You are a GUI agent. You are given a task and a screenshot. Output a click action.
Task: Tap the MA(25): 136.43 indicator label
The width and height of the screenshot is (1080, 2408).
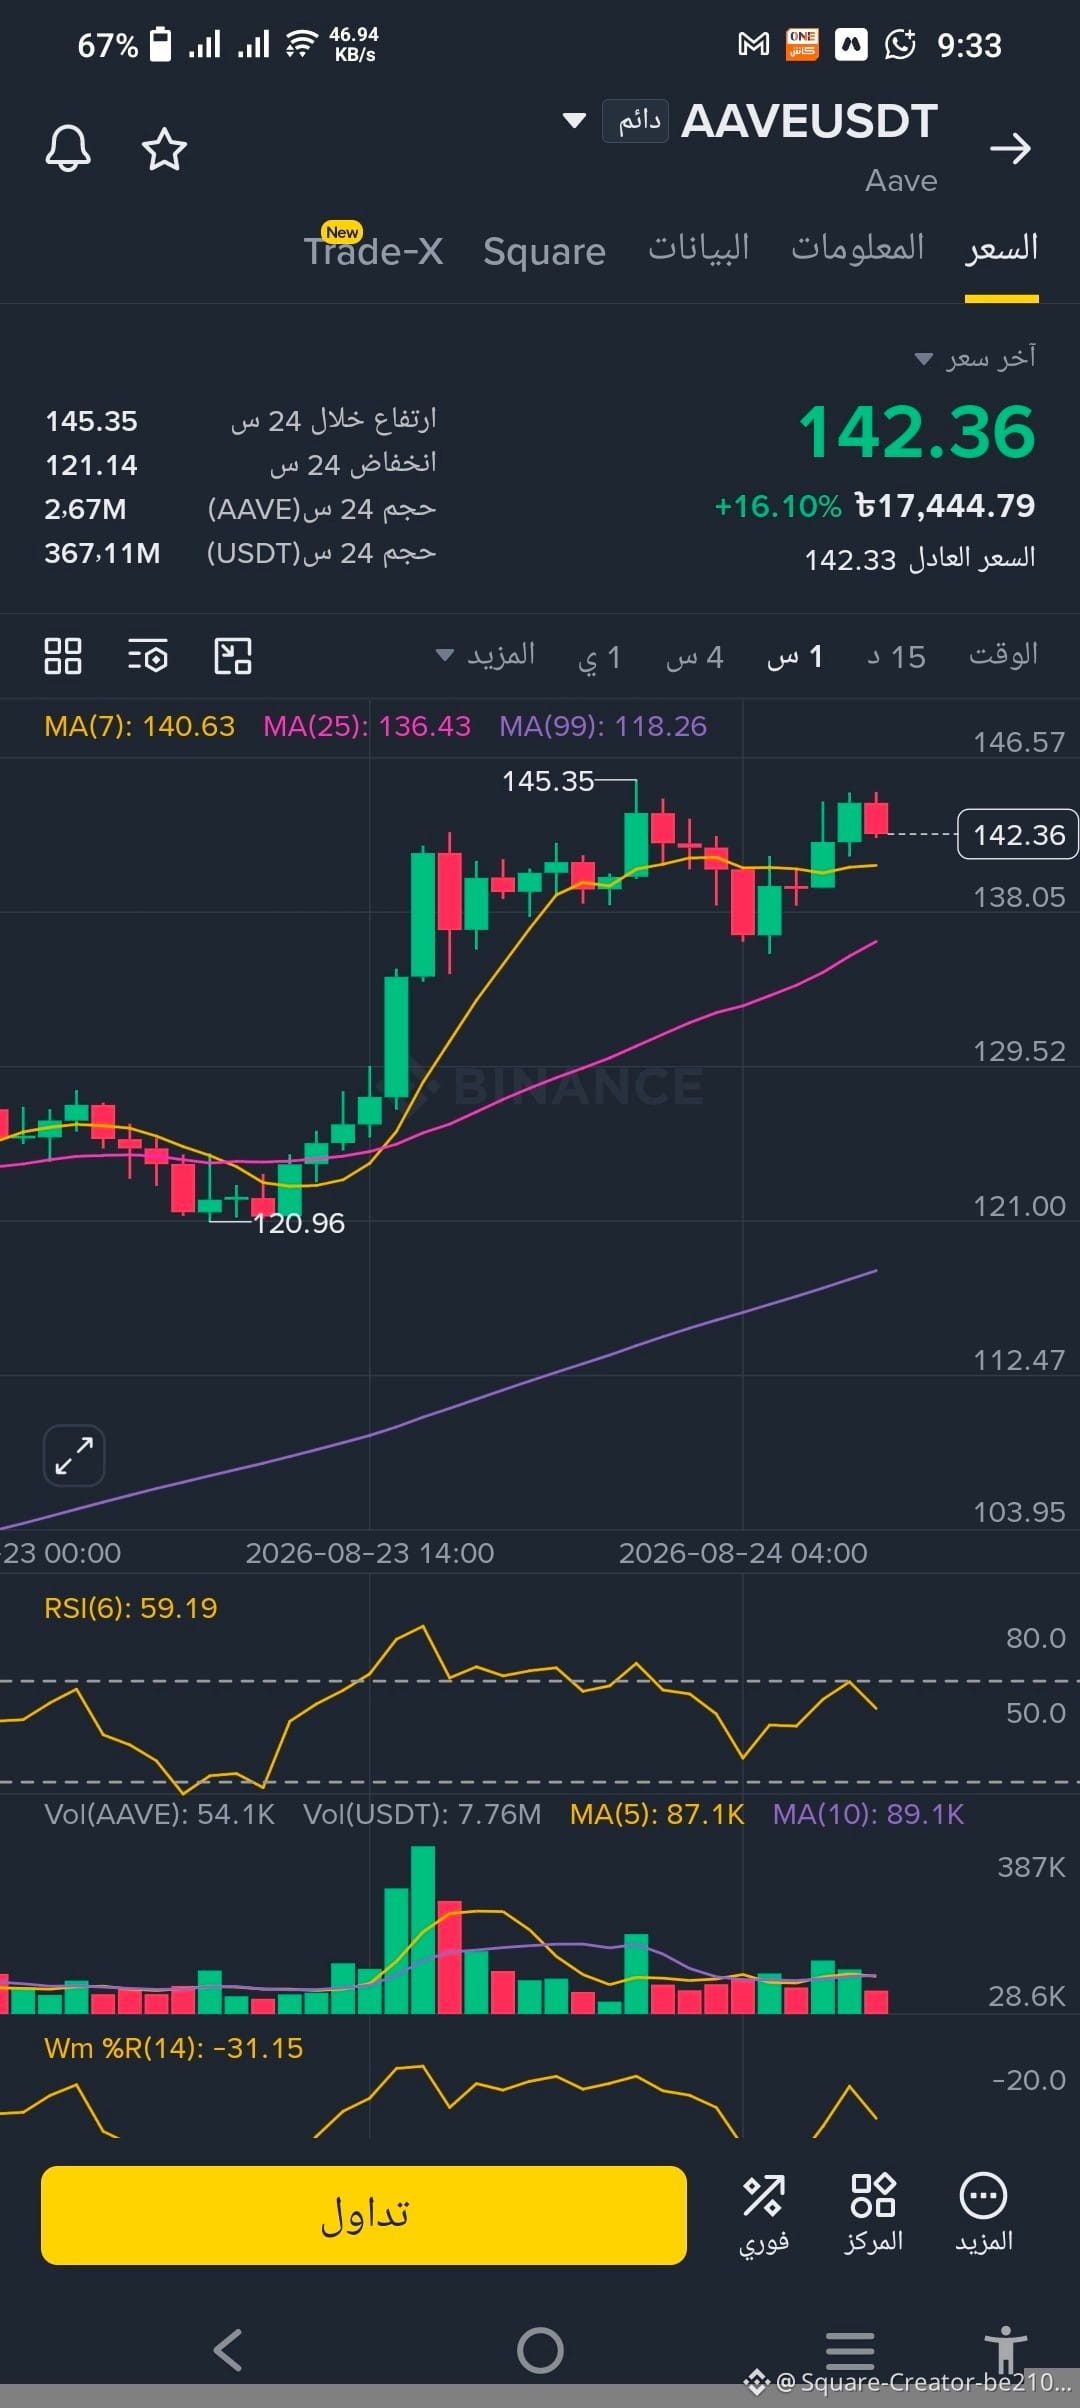[367, 726]
